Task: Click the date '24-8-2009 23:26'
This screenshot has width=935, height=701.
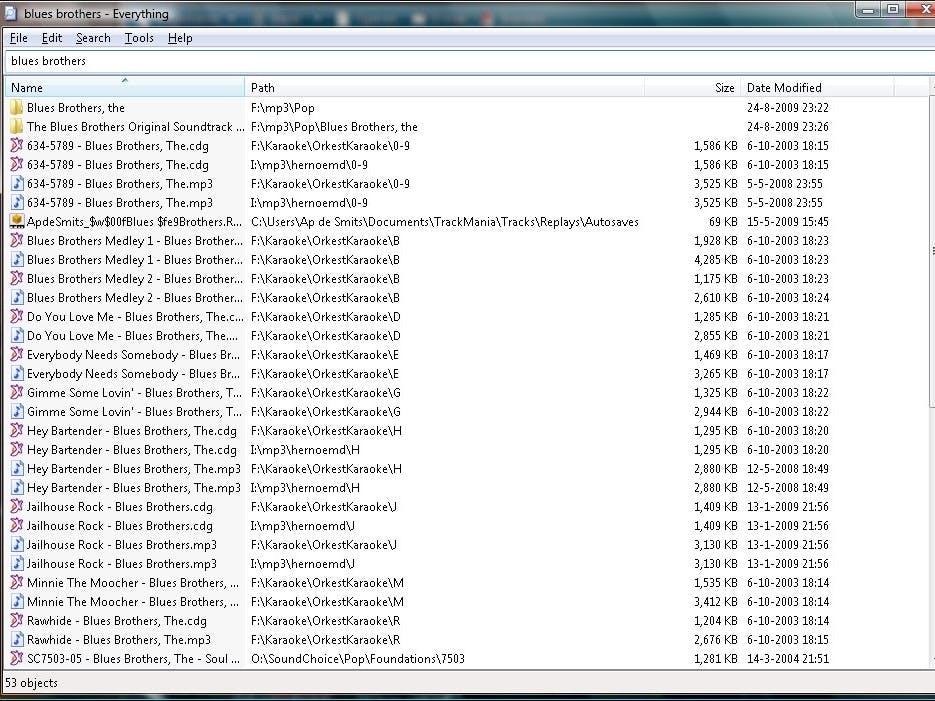Action: point(788,127)
